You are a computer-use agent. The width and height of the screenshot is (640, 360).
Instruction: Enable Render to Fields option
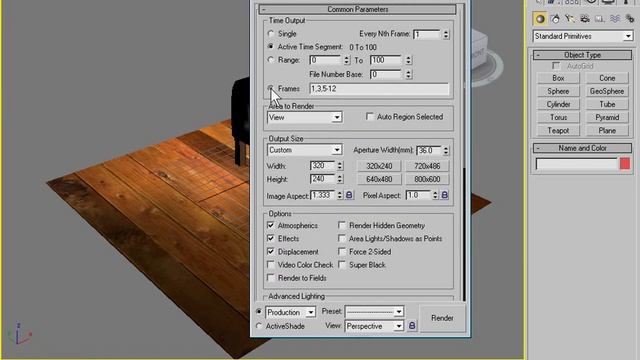tap(271, 278)
